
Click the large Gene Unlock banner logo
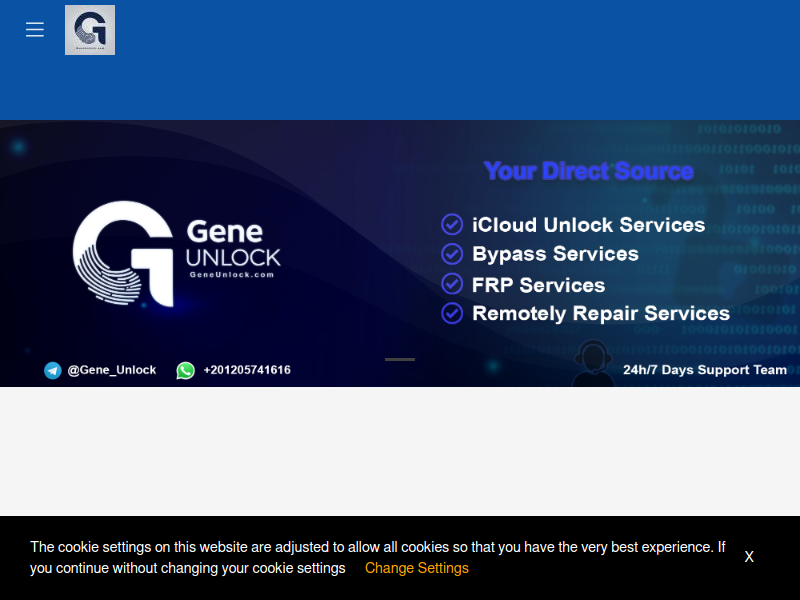pos(177,254)
